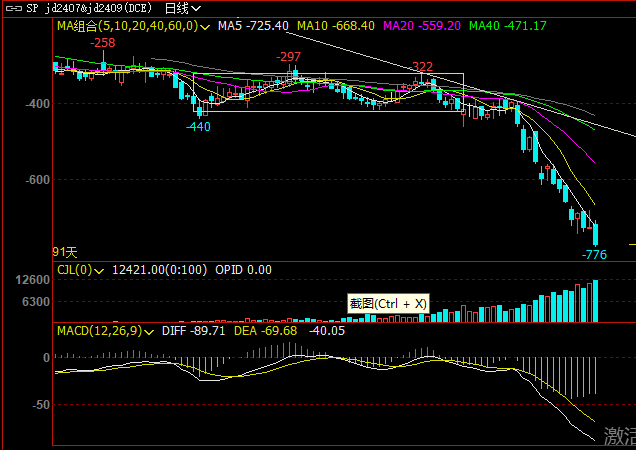The width and height of the screenshot is (636, 450).
Task: Expand the MA组合 indicator dropdown arrow
Action: pyautogui.click(x=205, y=25)
